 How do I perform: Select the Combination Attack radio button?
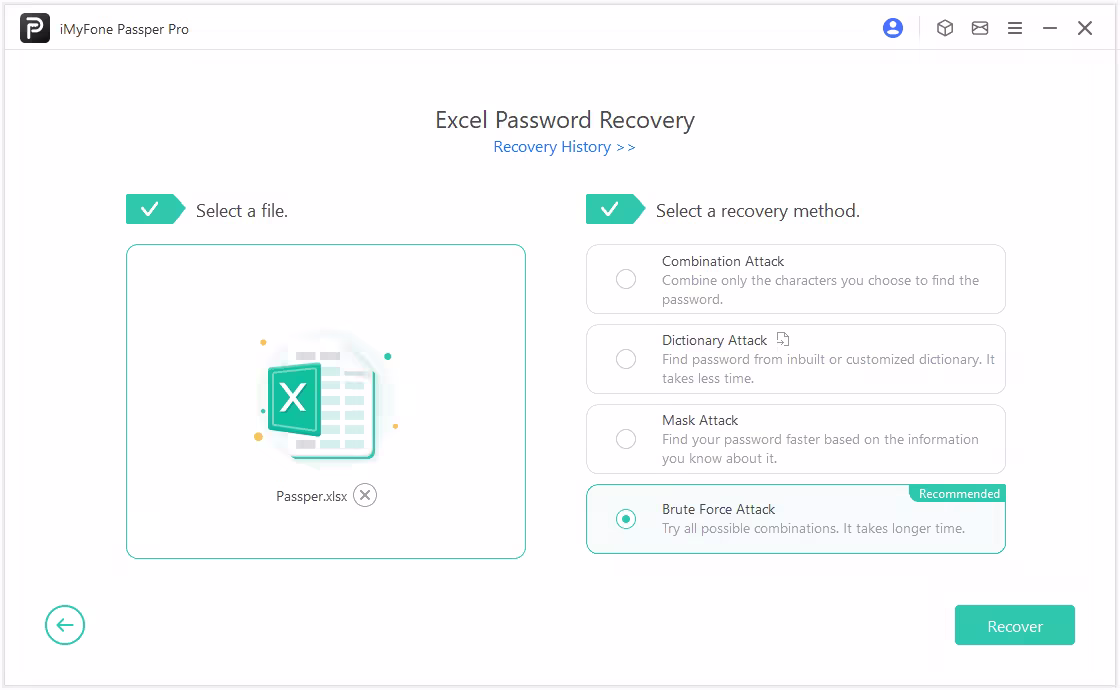(x=626, y=279)
